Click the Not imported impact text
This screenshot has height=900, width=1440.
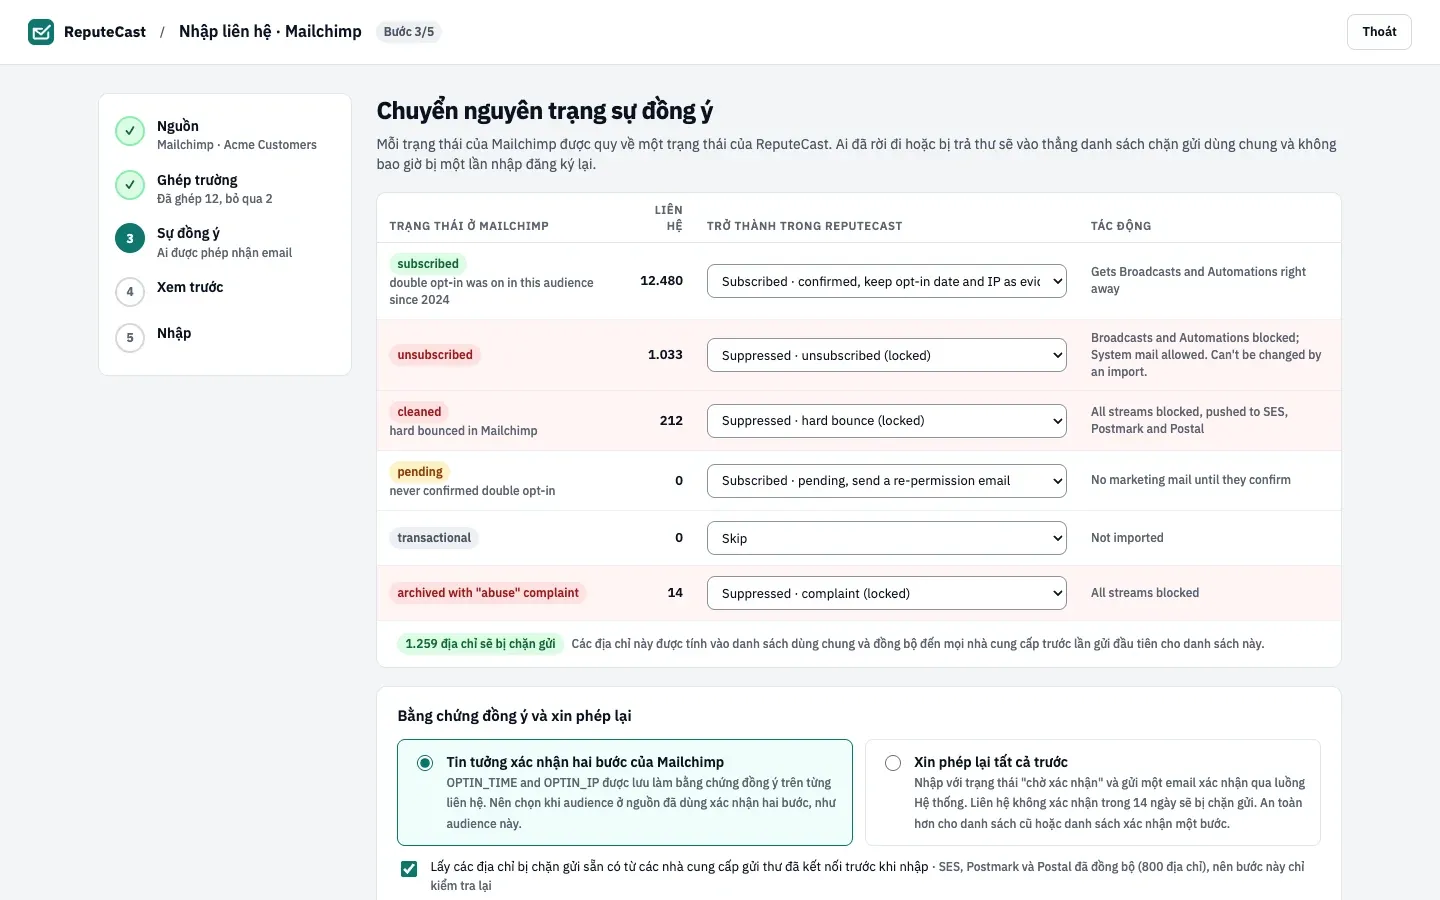point(1127,538)
